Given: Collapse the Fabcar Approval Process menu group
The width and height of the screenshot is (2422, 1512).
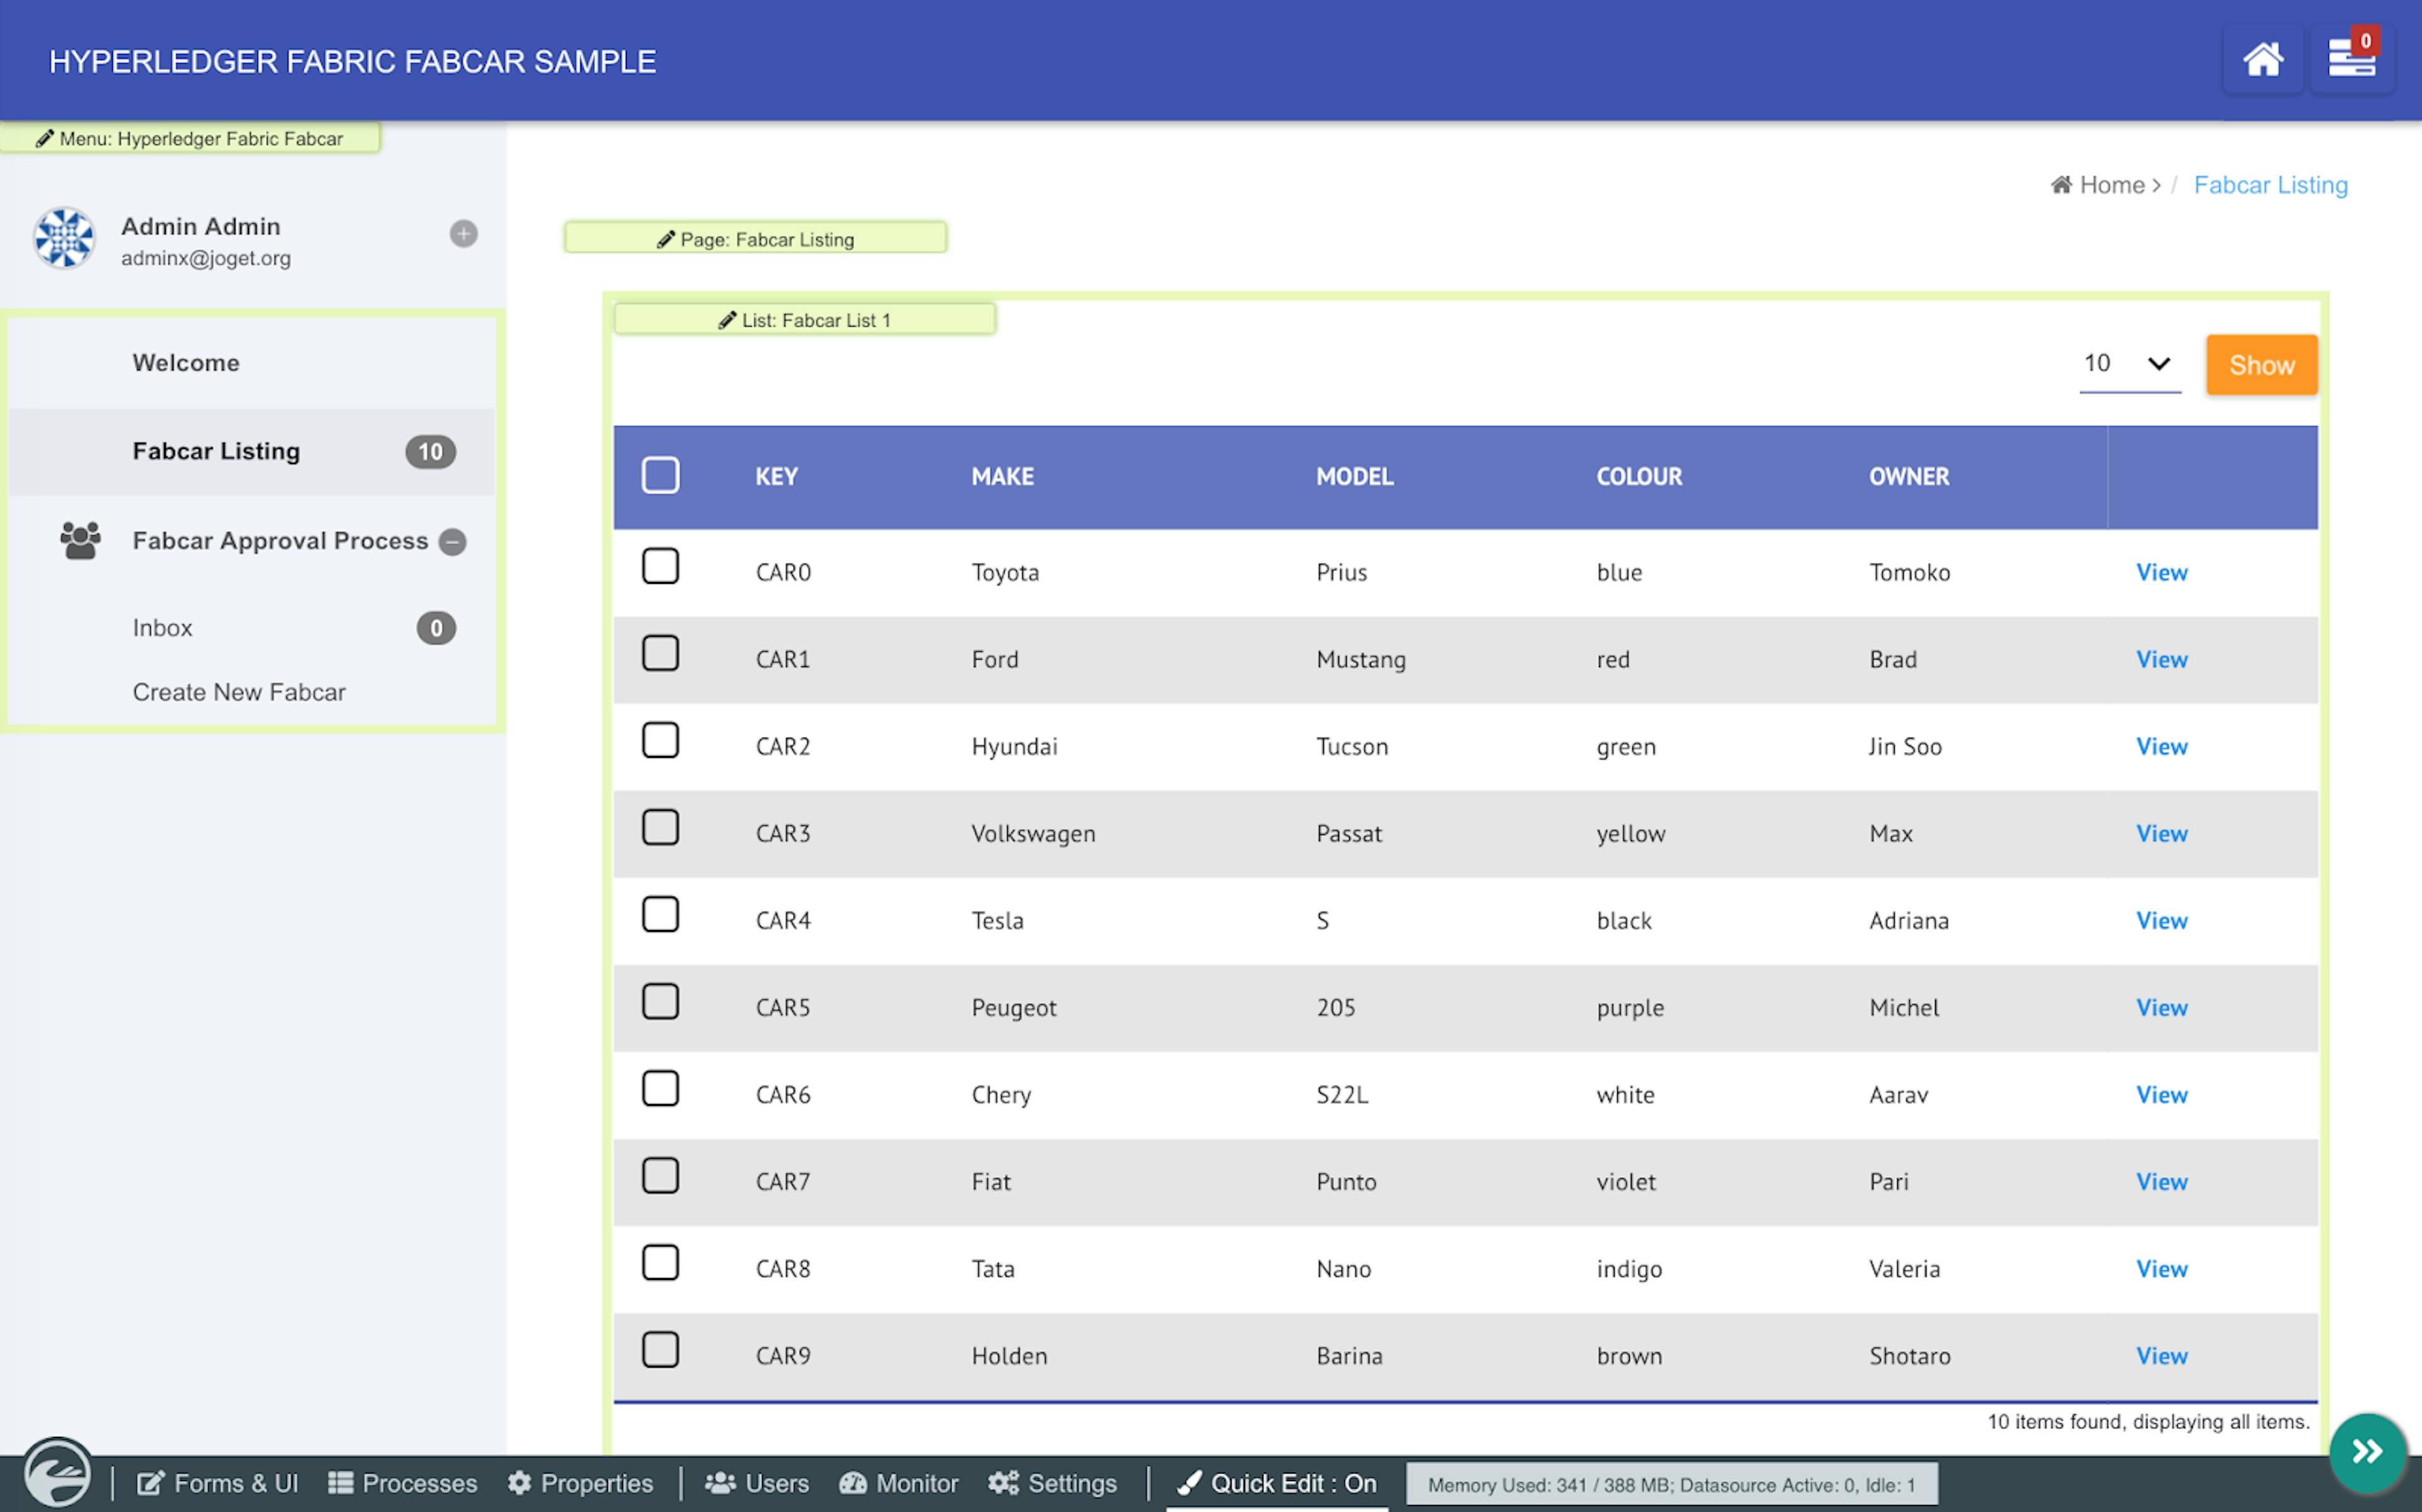Looking at the screenshot, I should [x=453, y=542].
